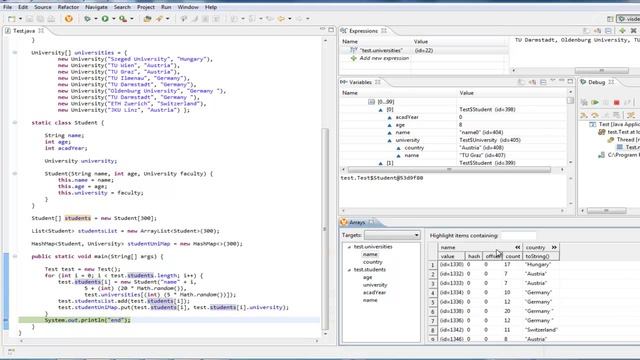Click the Open Perspective icon at top right
The image size is (640, 360).
tap(610, 19)
